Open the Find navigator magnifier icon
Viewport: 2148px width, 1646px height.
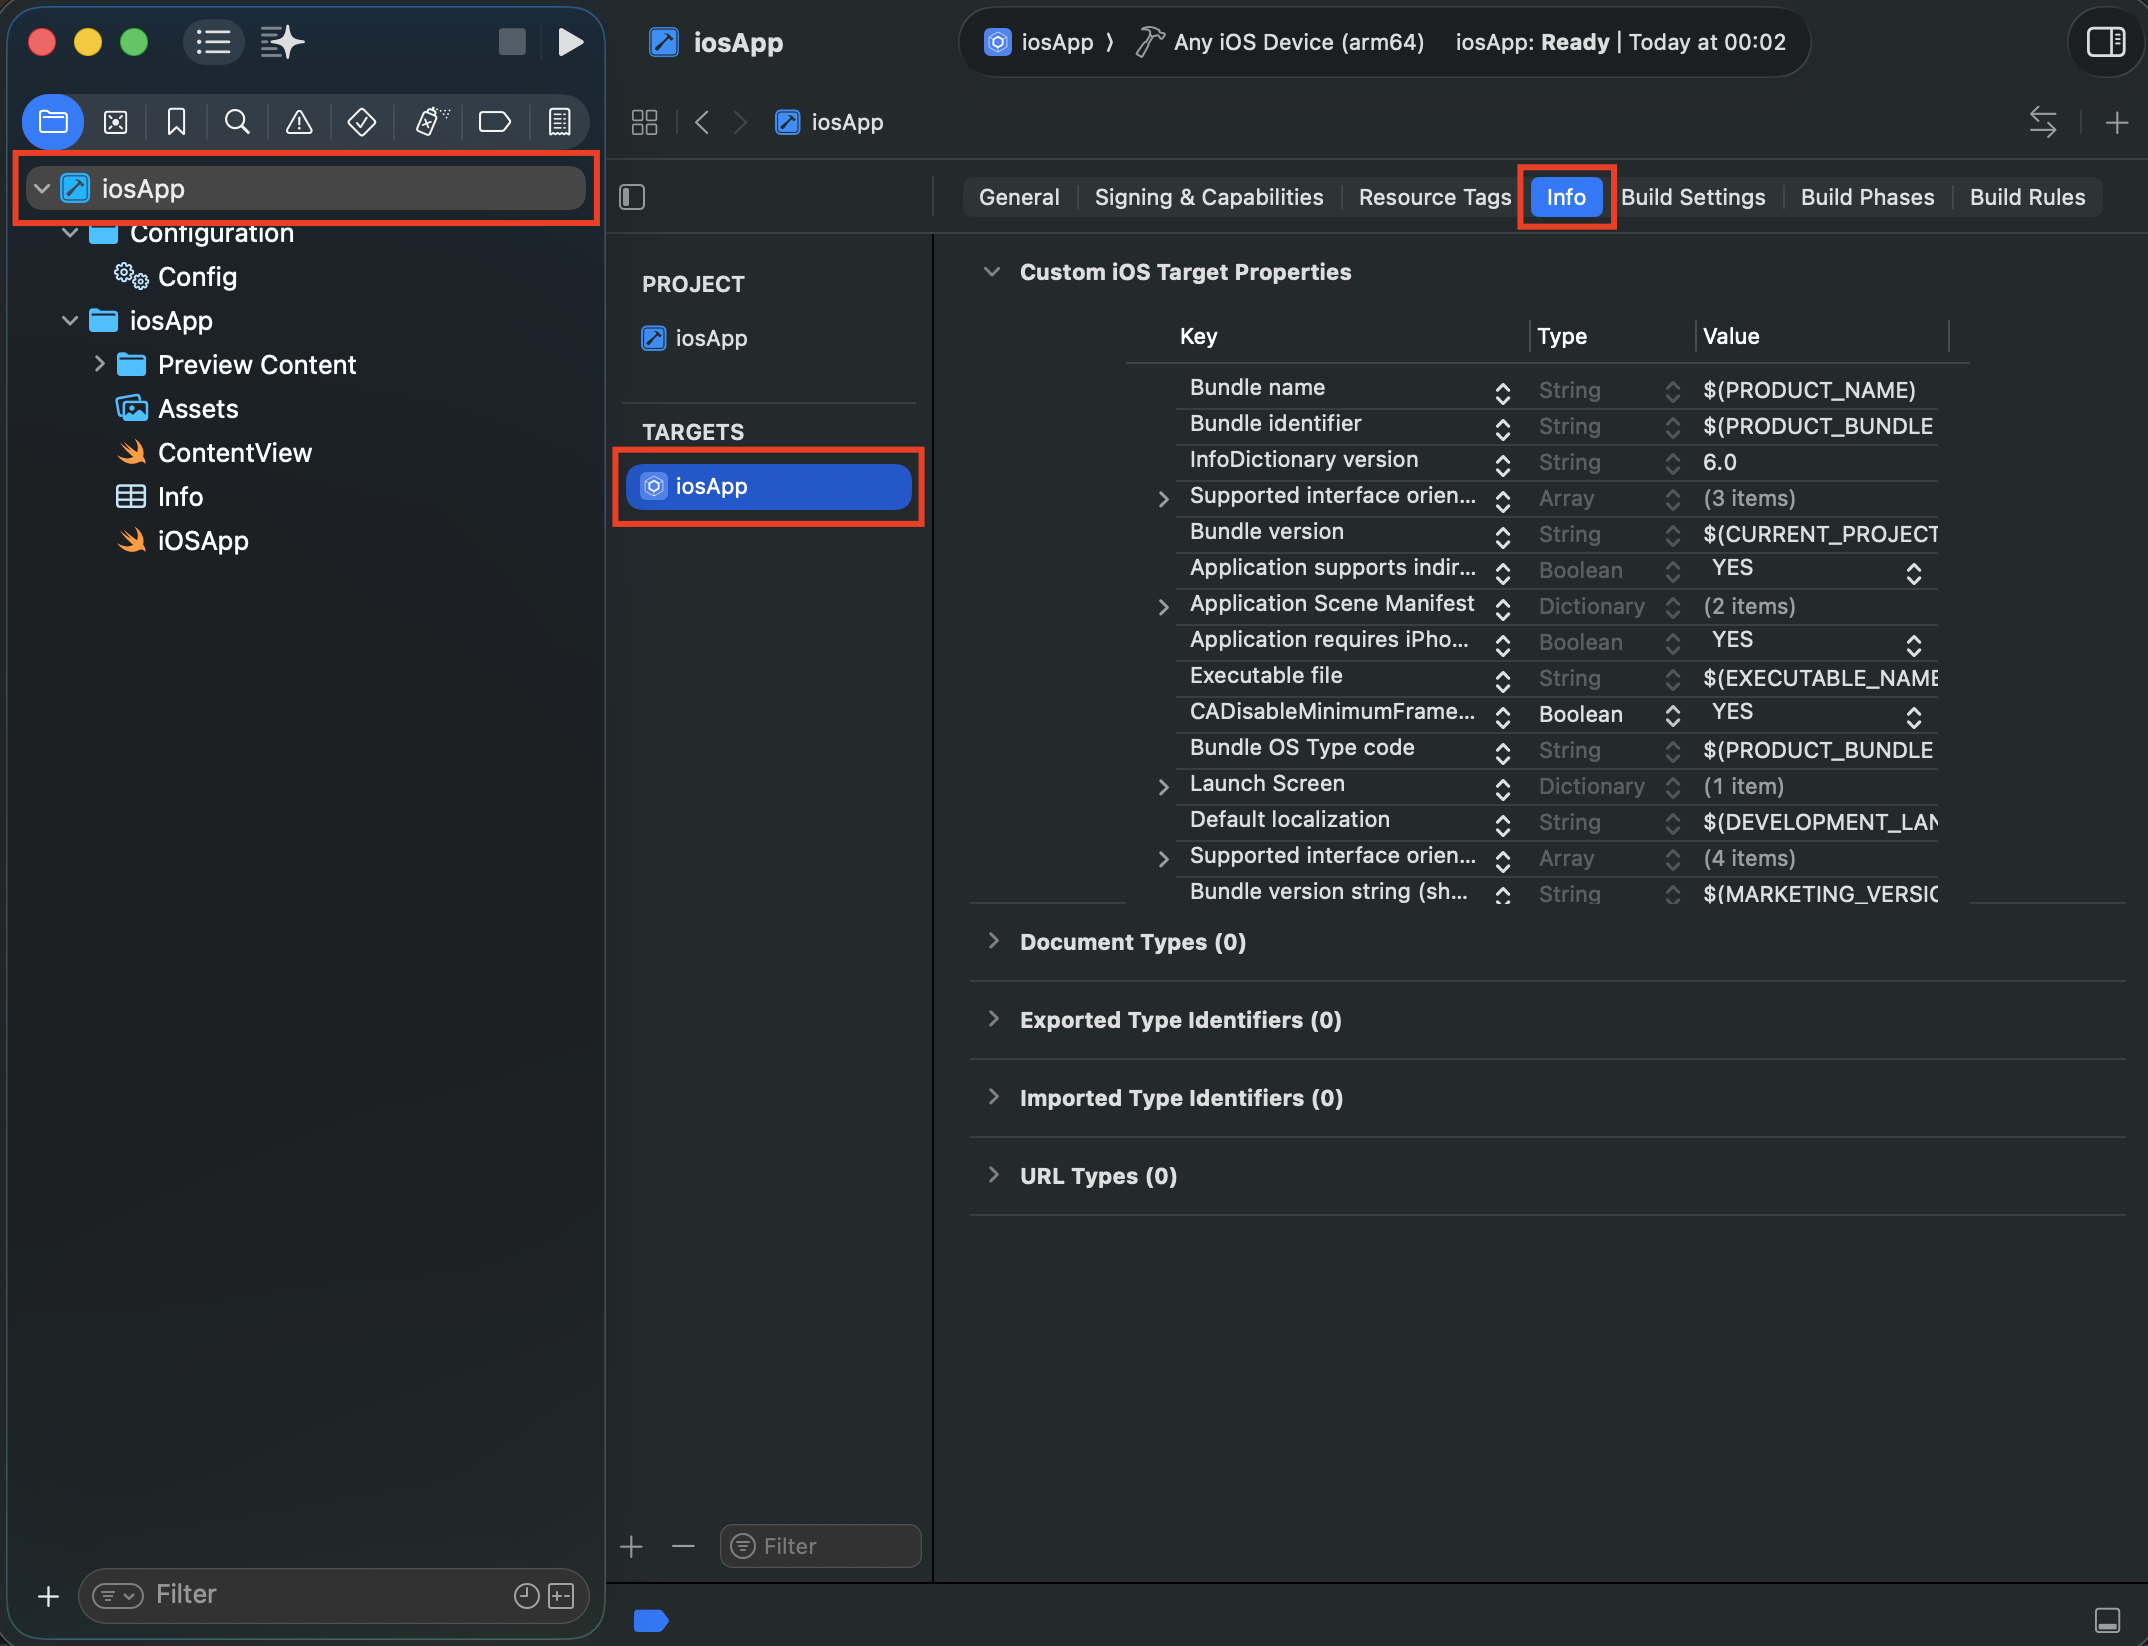click(x=237, y=122)
